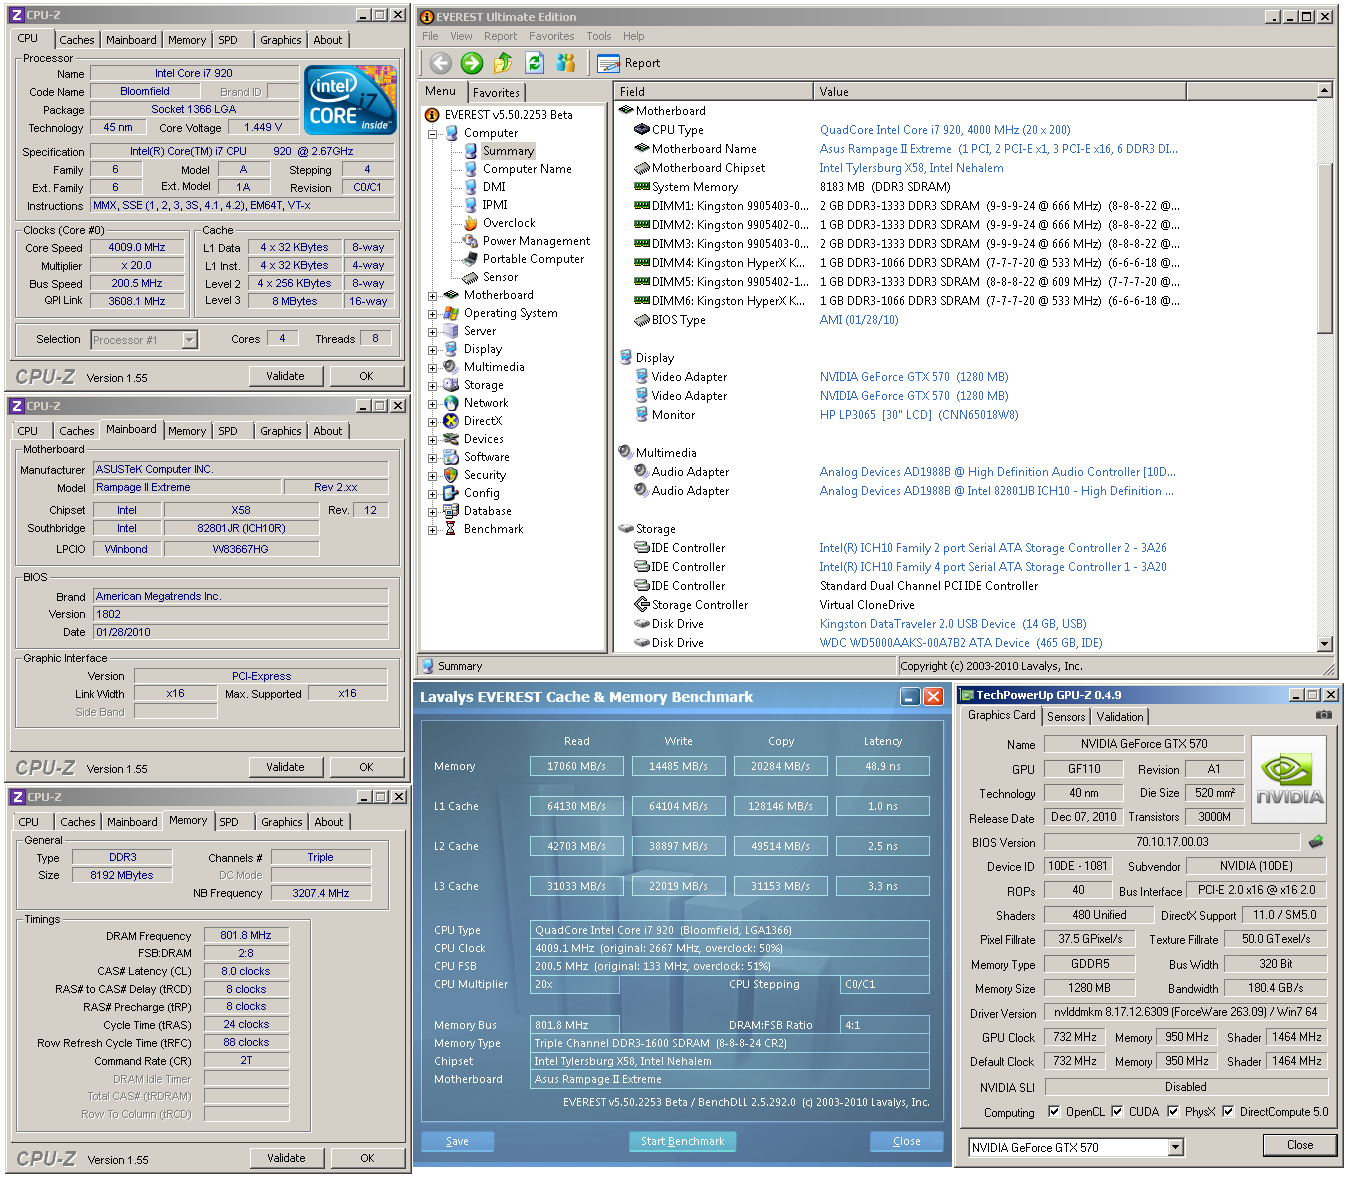Toggle the OpenCL checkbox in GPU-Z
The image size is (1347, 1177).
pos(1054,1112)
